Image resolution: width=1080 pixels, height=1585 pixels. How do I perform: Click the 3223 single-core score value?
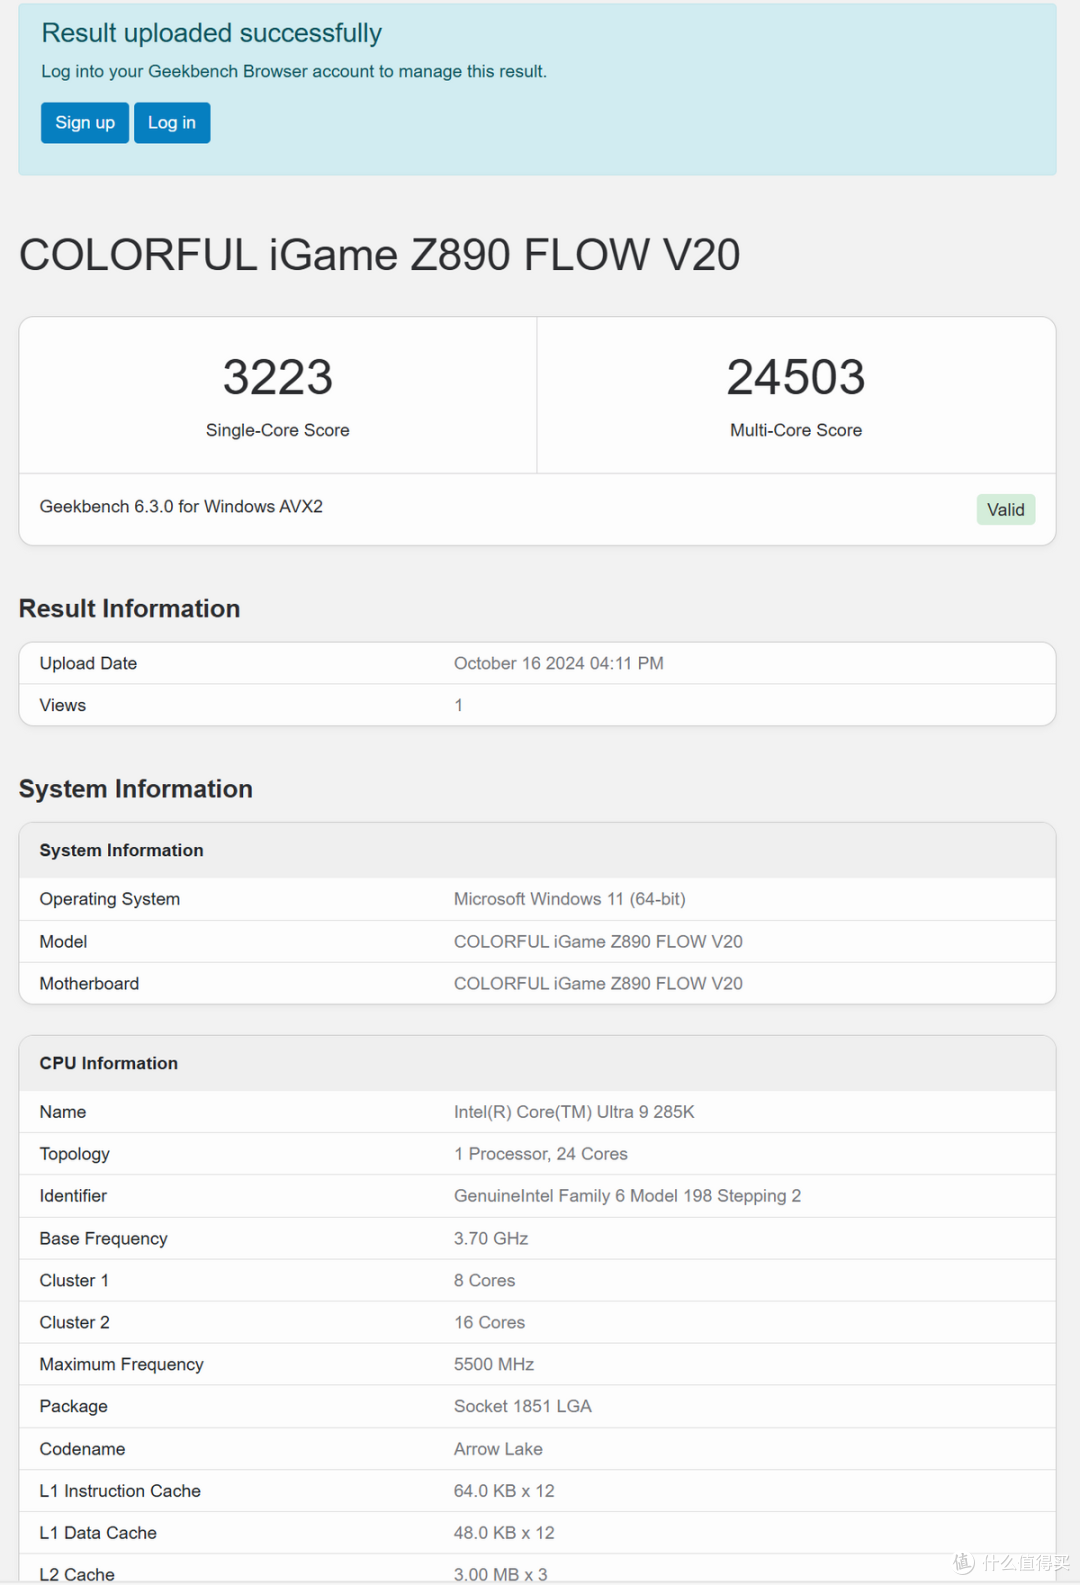pos(278,377)
